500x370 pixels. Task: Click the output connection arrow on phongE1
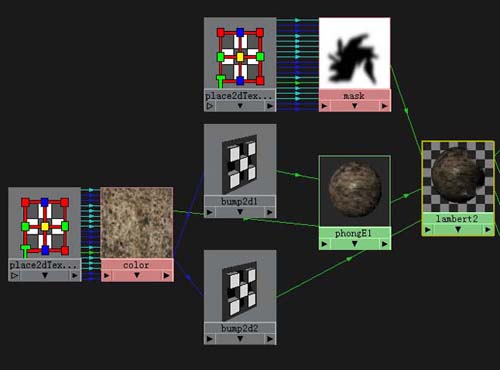click(385, 244)
